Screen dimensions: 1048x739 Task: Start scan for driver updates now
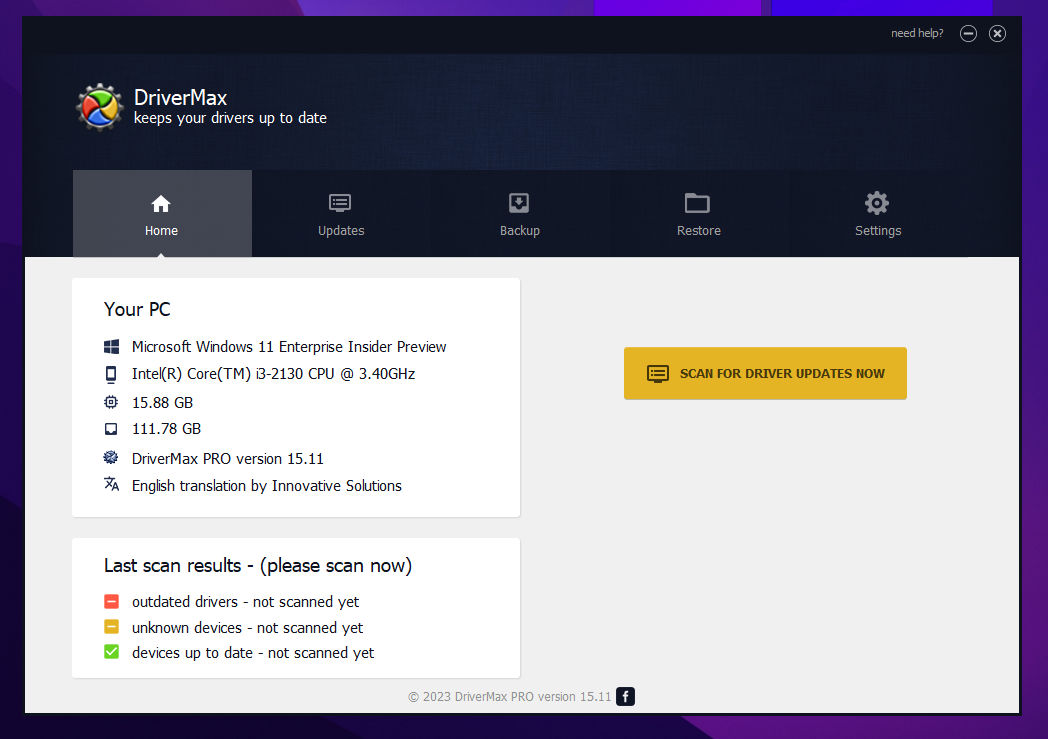point(765,374)
